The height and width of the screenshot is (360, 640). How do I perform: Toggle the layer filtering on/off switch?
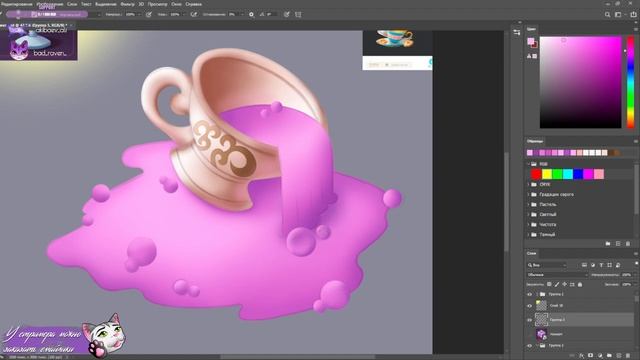click(x=636, y=264)
